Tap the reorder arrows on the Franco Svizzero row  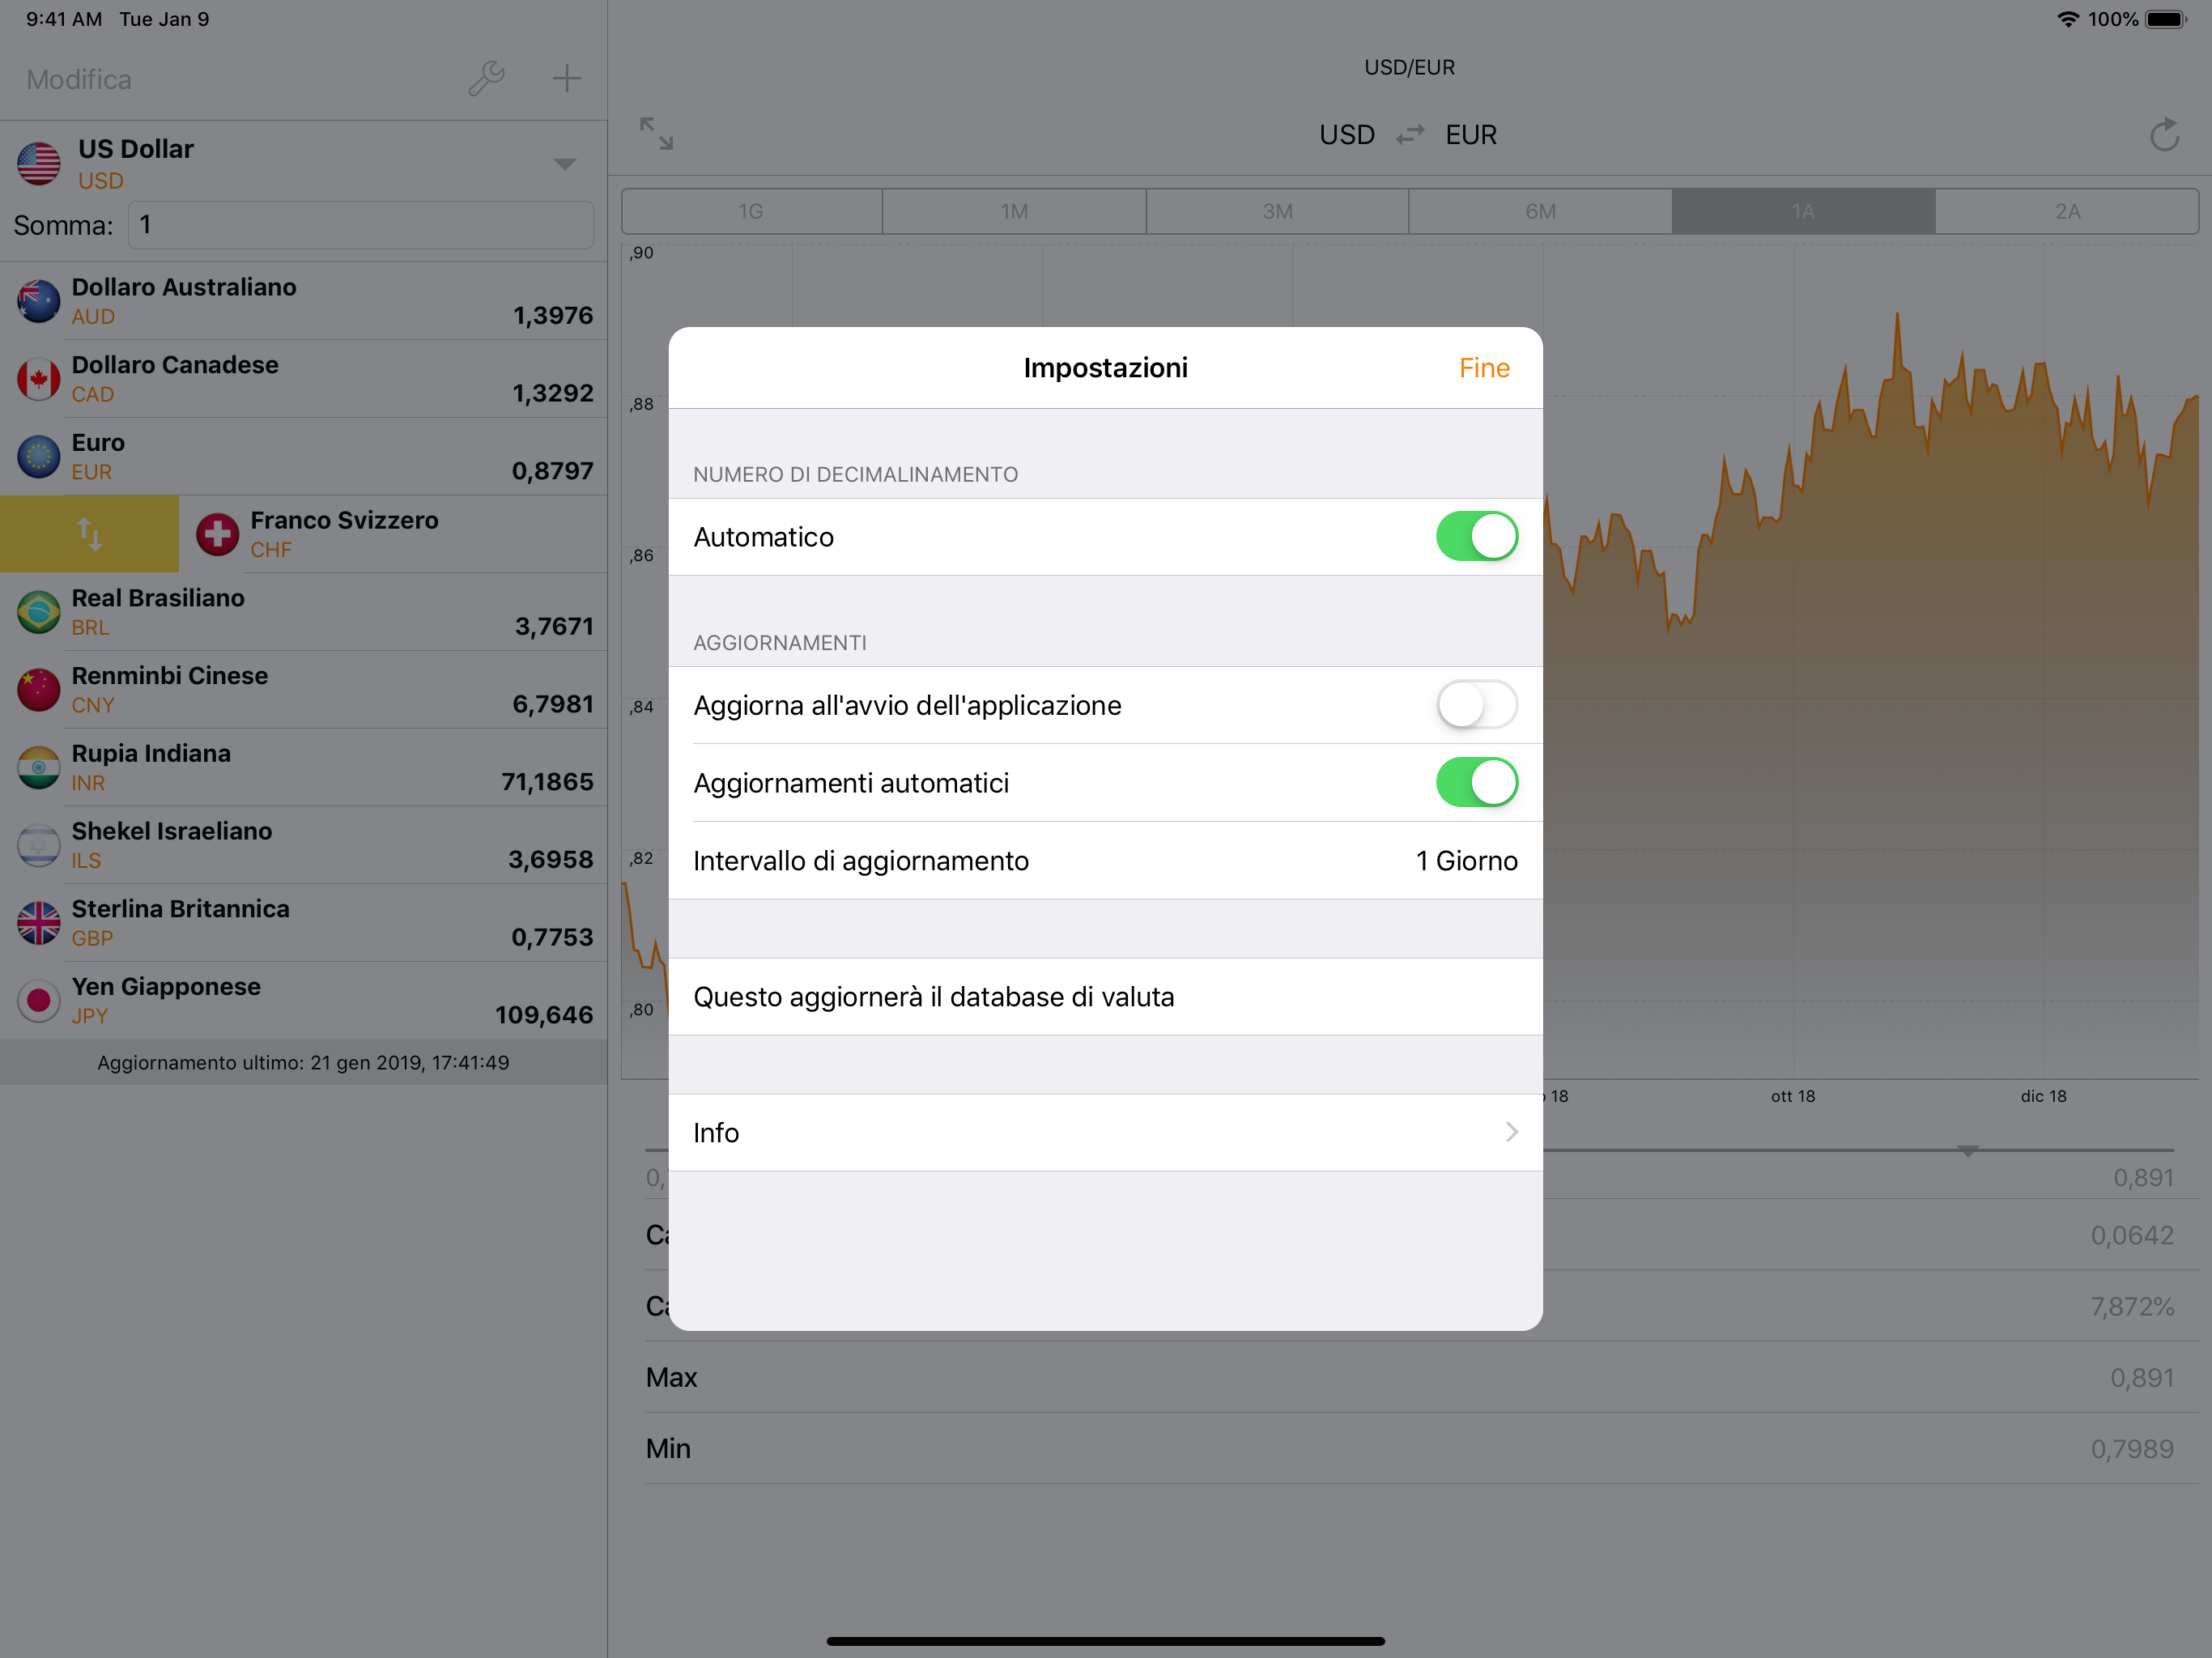(x=89, y=534)
